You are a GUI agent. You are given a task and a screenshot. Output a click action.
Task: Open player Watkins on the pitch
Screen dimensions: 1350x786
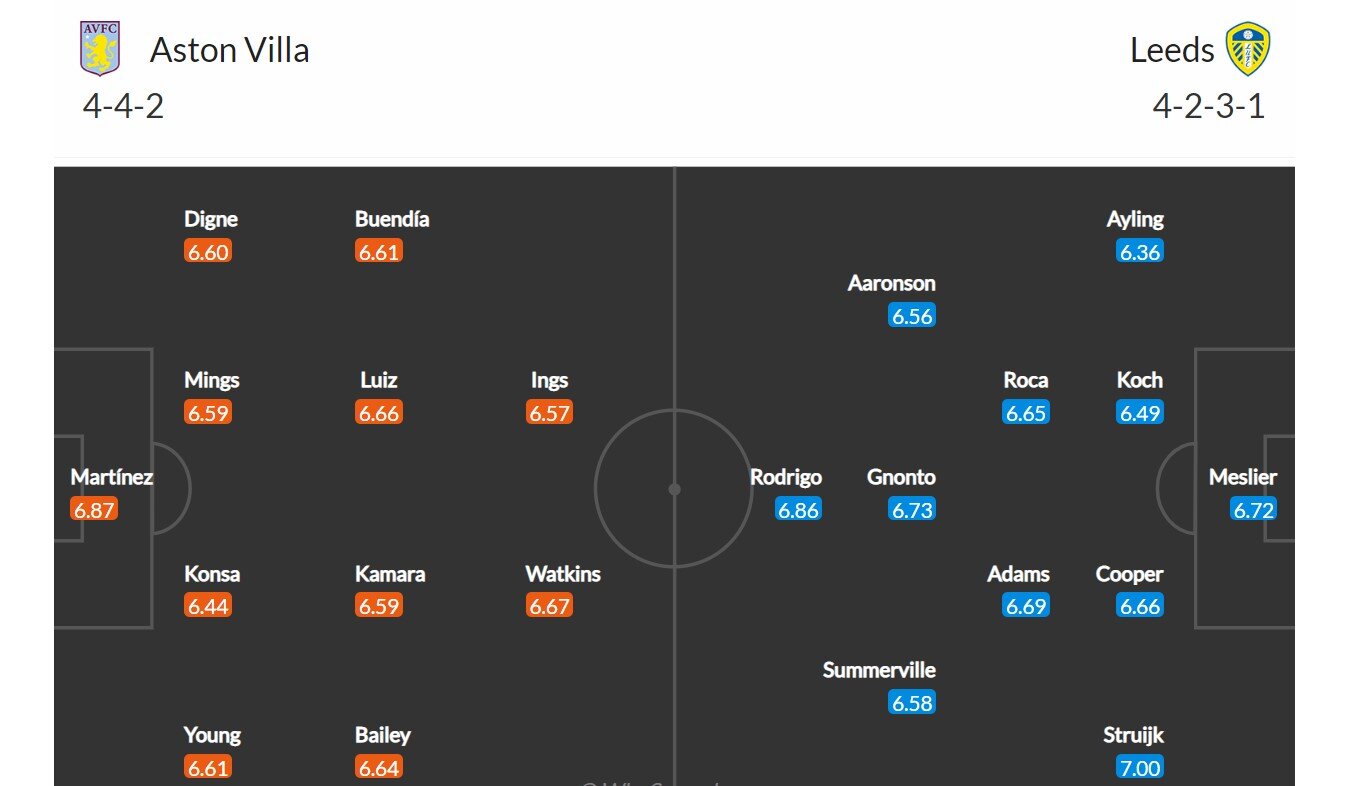tap(563, 574)
